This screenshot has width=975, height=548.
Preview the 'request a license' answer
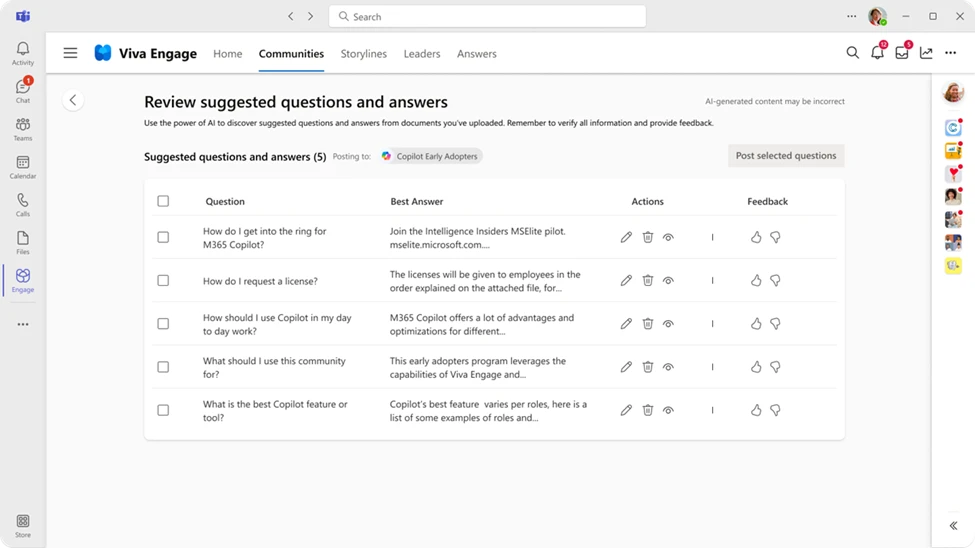[668, 281]
